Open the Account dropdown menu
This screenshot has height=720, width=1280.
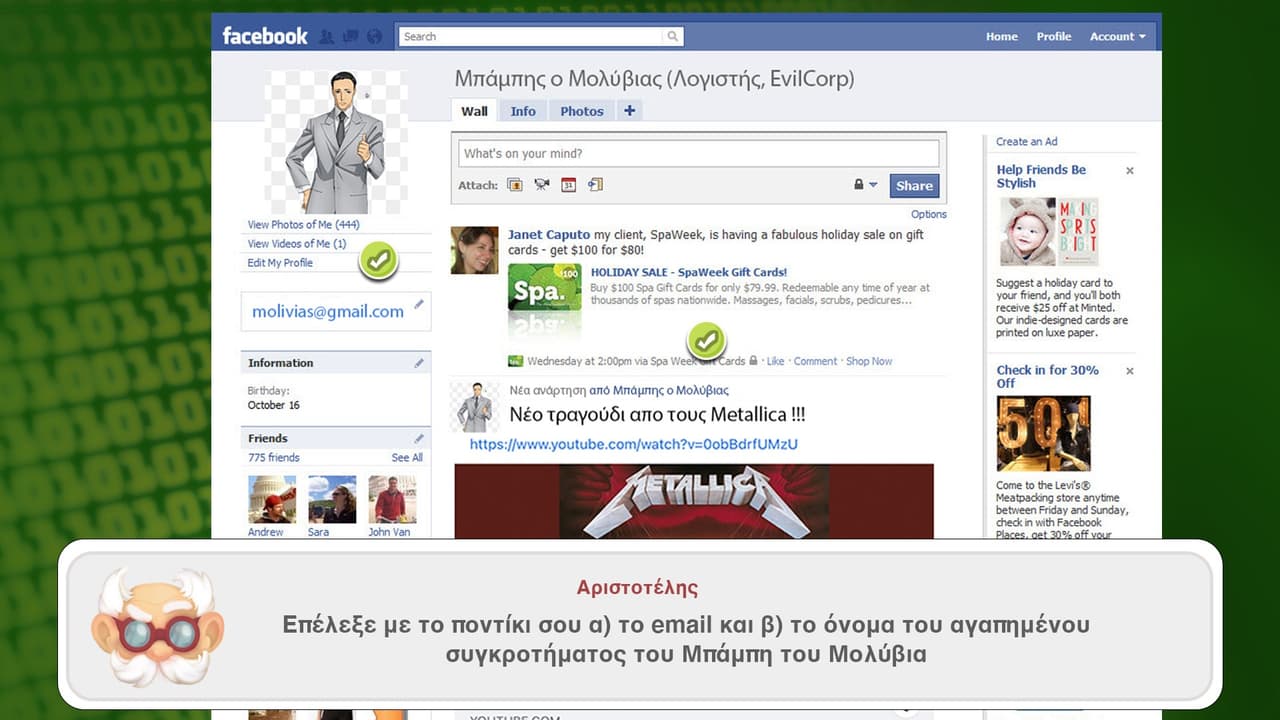click(1118, 37)
